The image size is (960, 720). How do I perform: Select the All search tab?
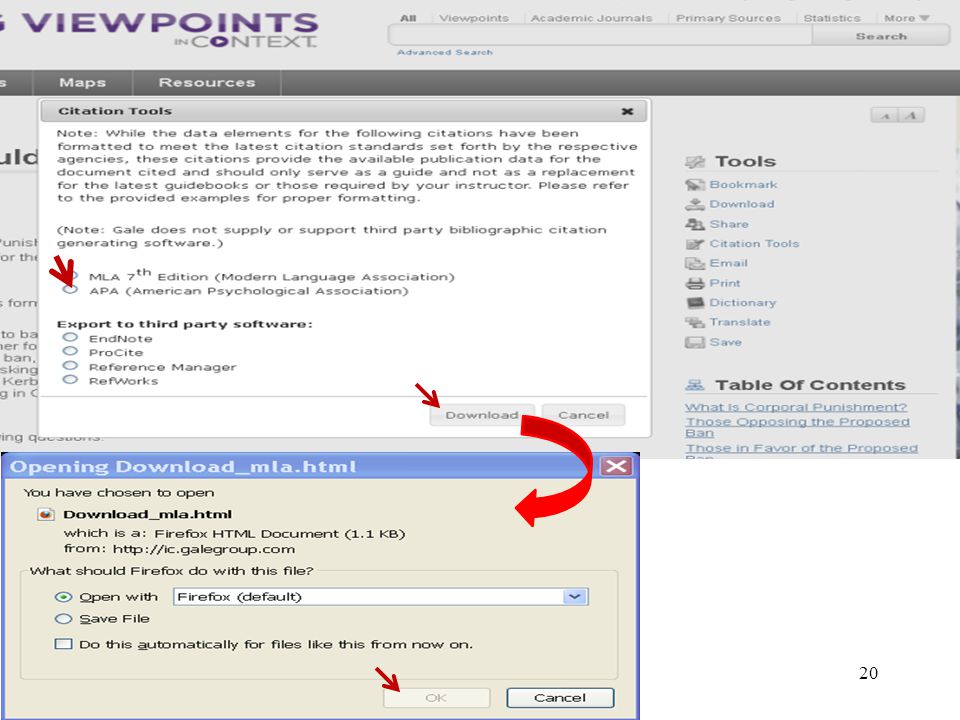coord(408,18)
